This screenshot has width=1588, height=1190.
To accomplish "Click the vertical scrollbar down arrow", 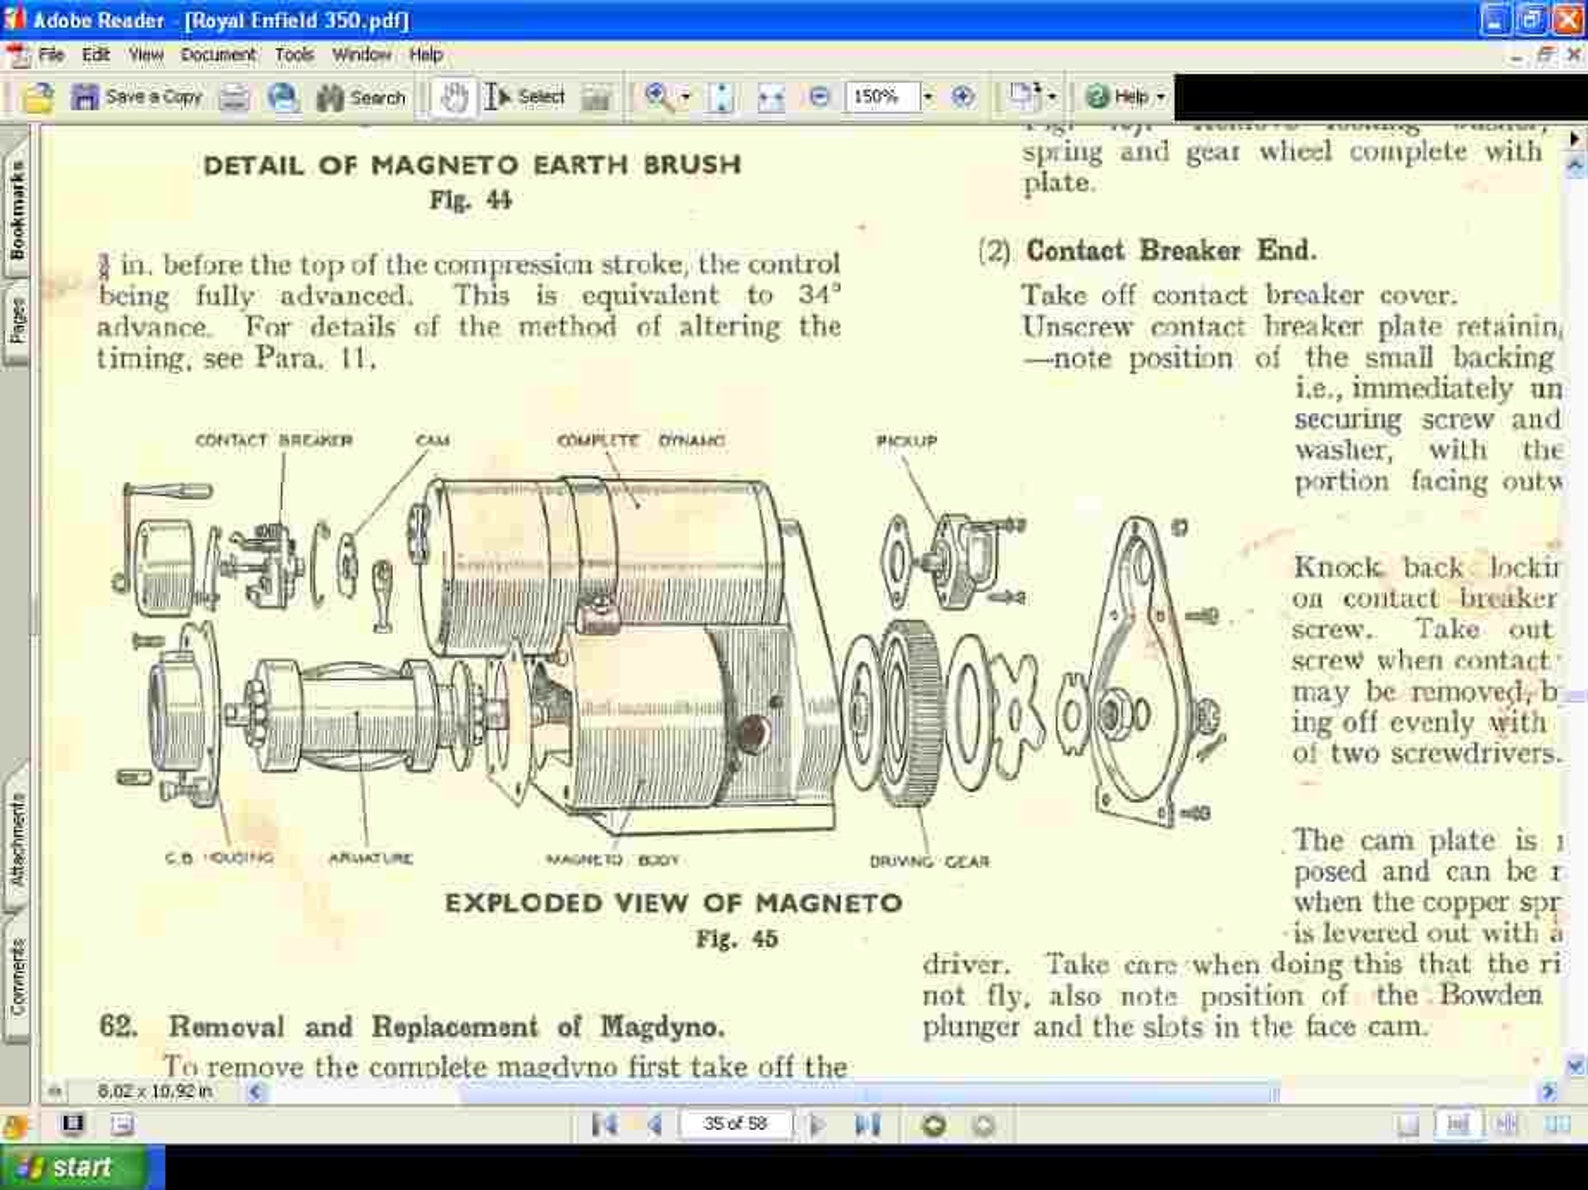I will coord(1576,1066).
